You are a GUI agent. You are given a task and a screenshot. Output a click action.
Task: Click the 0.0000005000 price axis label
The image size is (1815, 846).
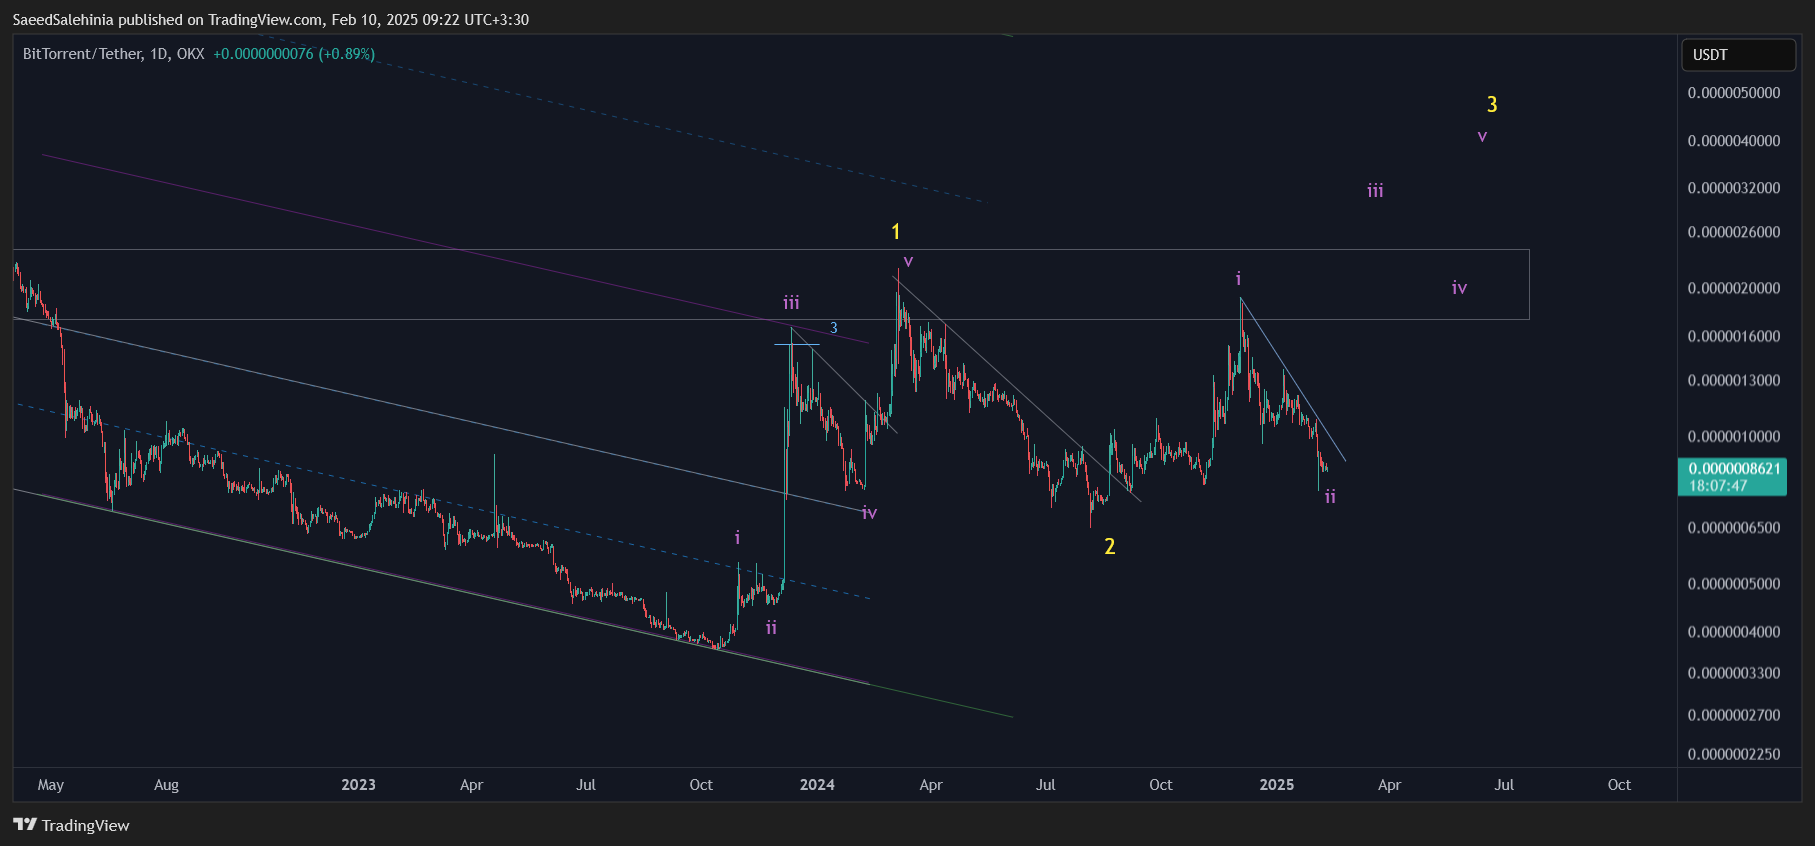coord(1734,584)
